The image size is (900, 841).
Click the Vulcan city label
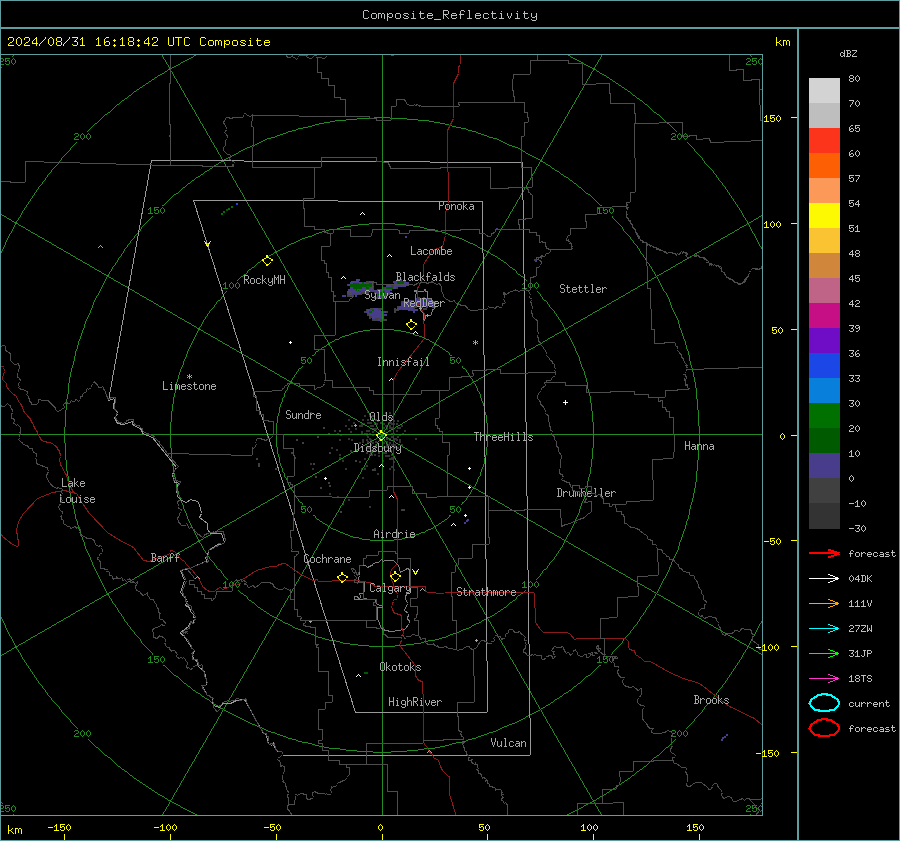pos(509,743)
